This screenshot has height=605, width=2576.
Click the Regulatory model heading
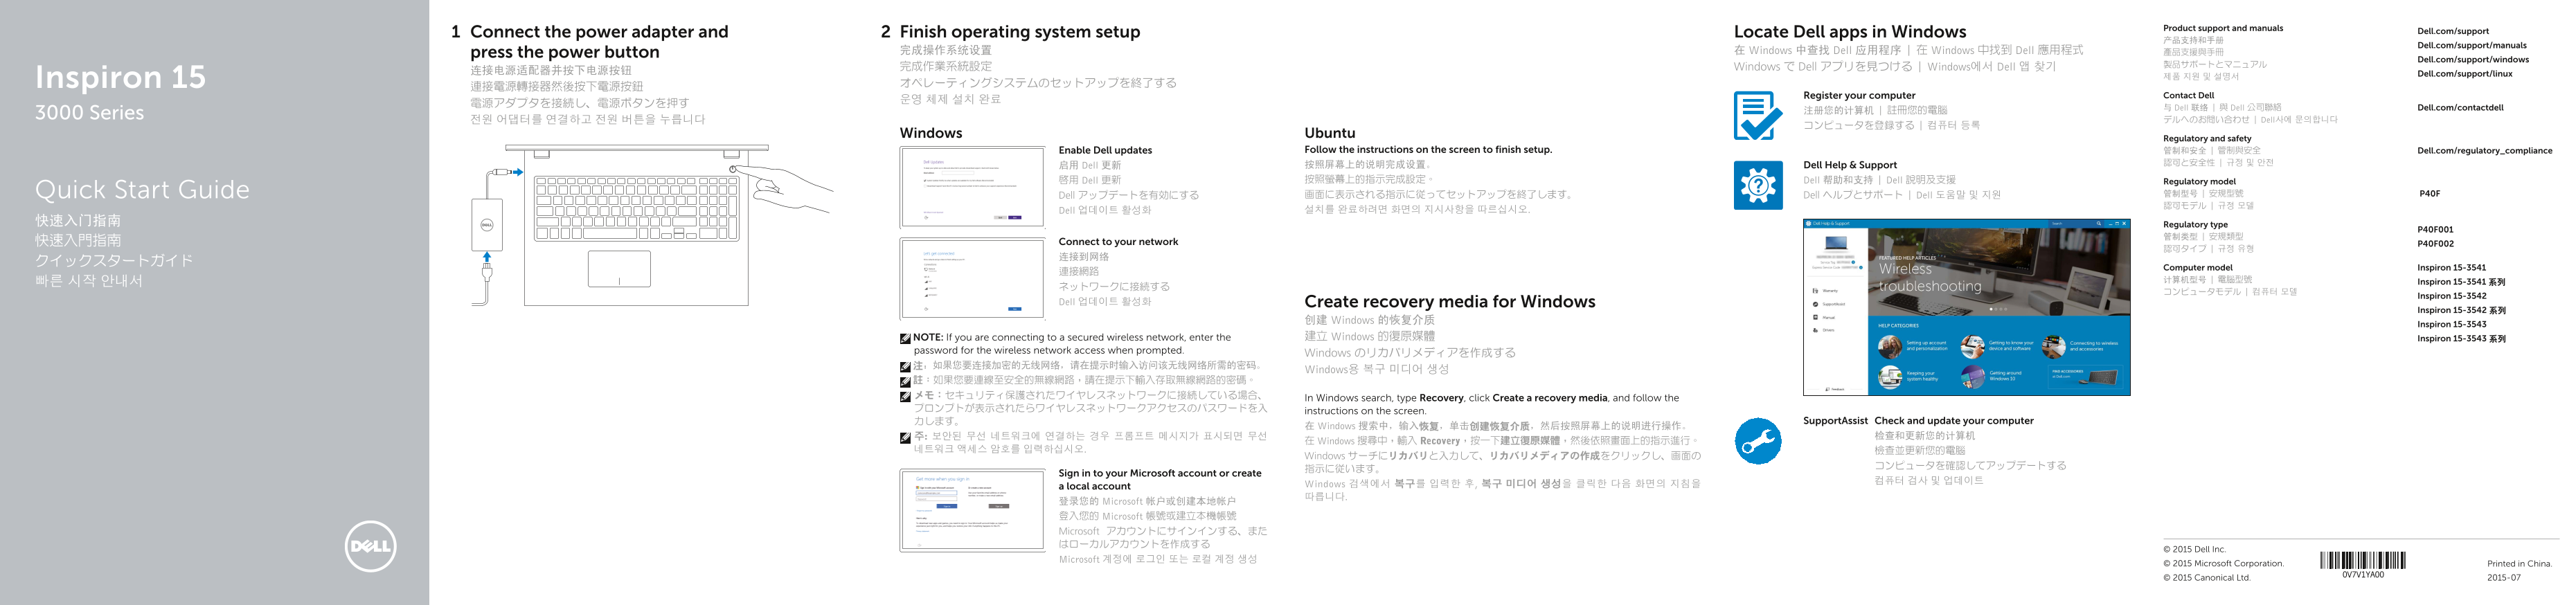[2199, 181]
